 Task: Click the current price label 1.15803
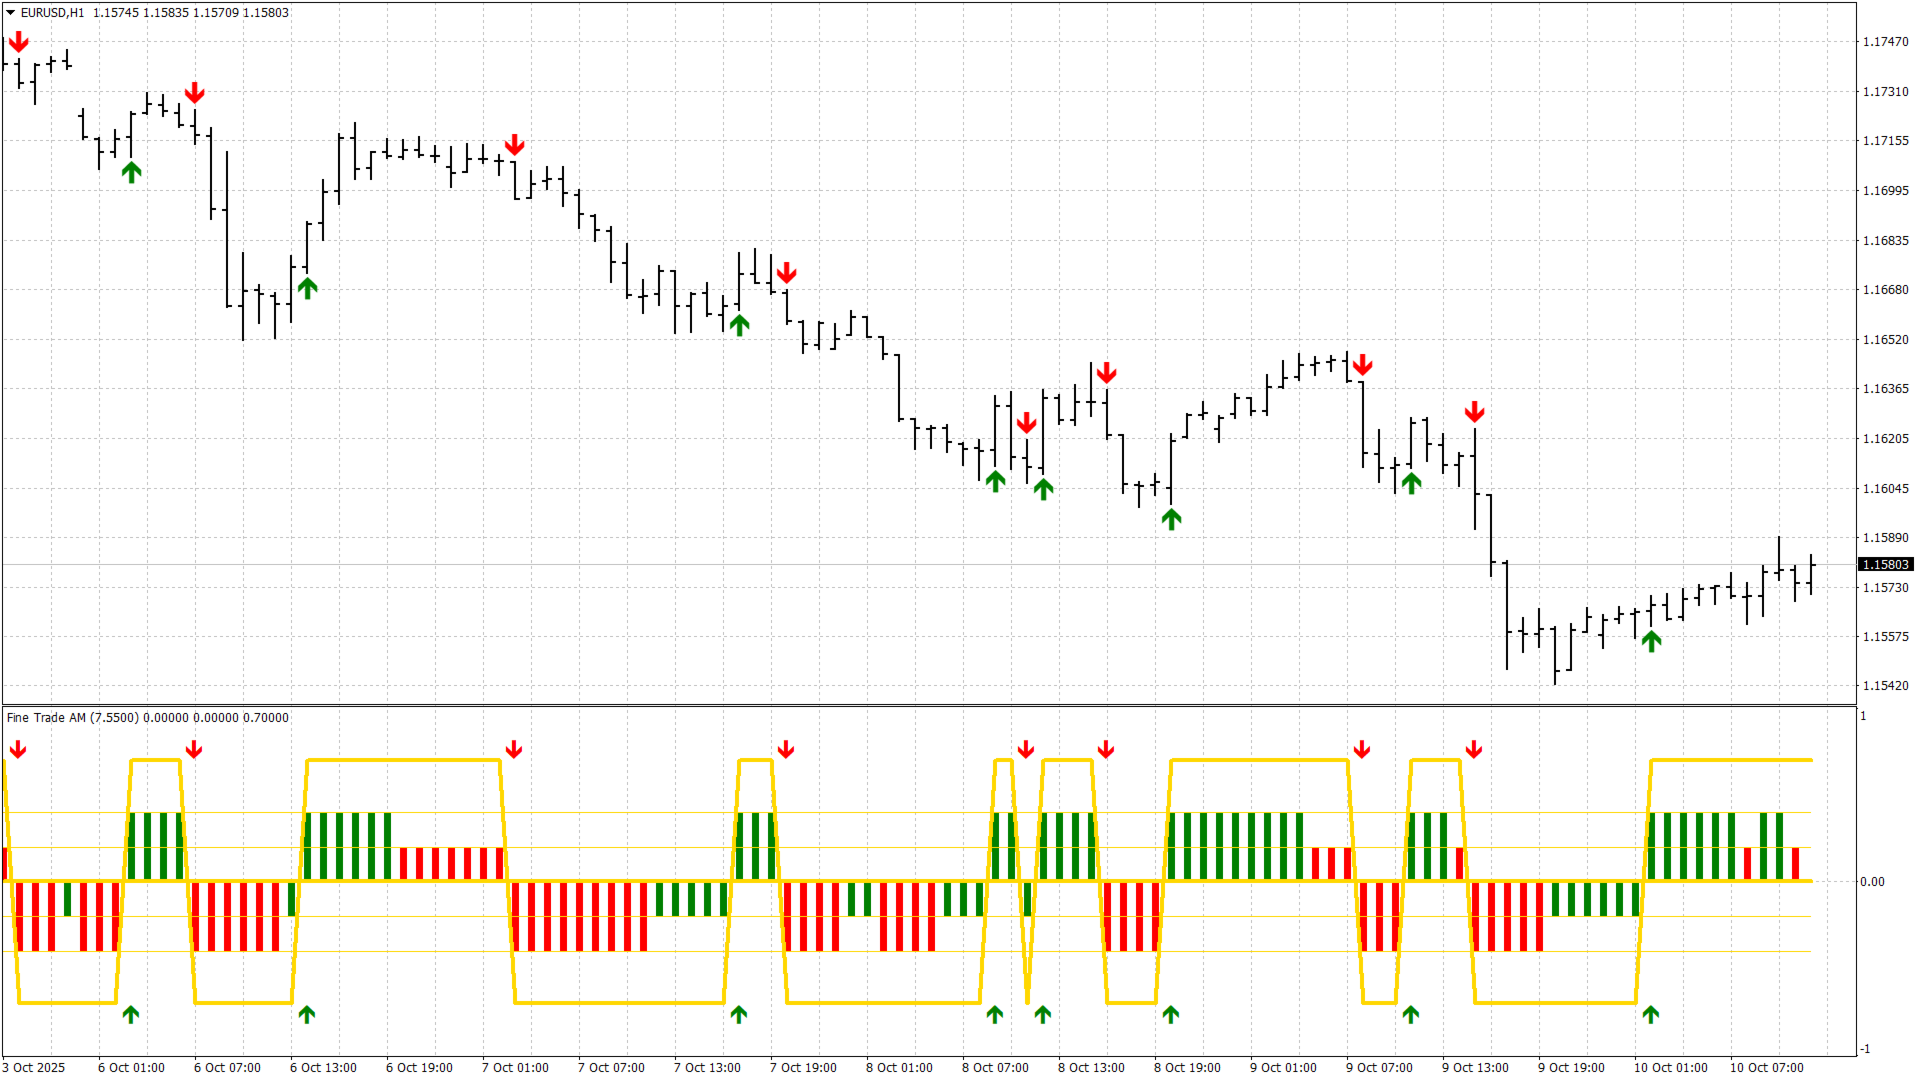click(1885, 565)
